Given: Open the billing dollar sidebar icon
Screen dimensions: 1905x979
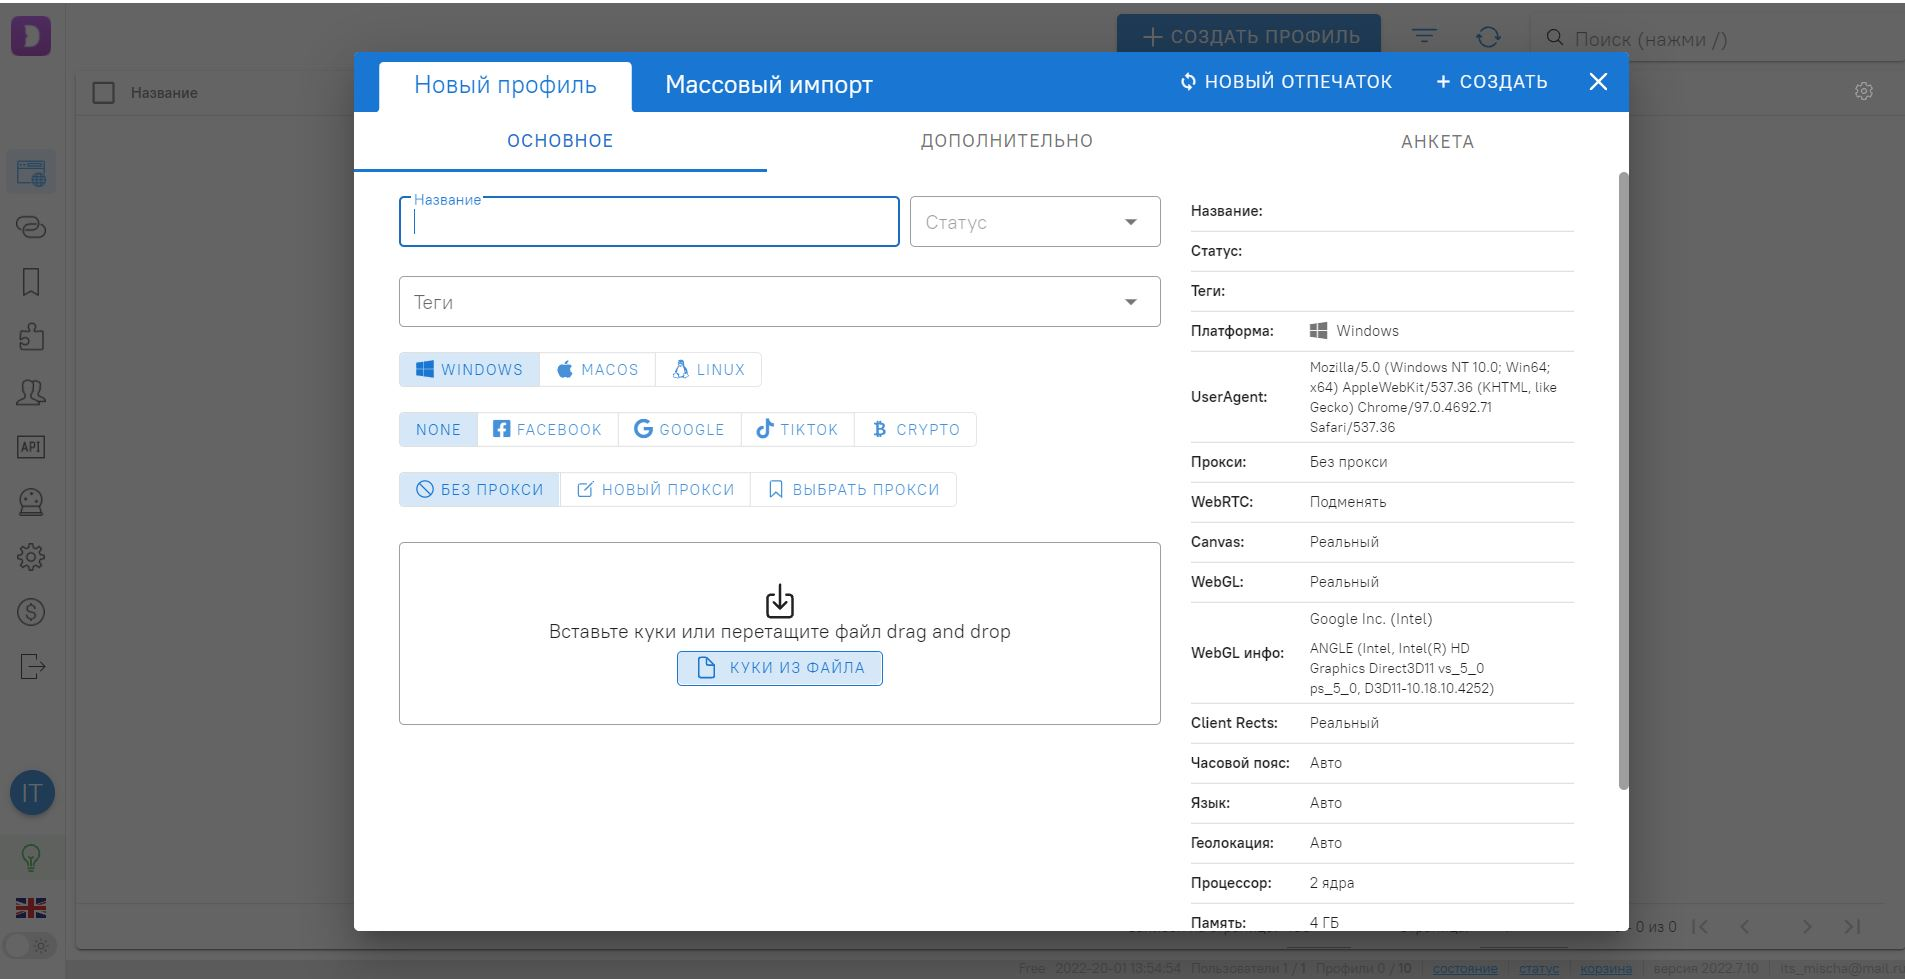Looking at the screenshot, I should [31, 612].
